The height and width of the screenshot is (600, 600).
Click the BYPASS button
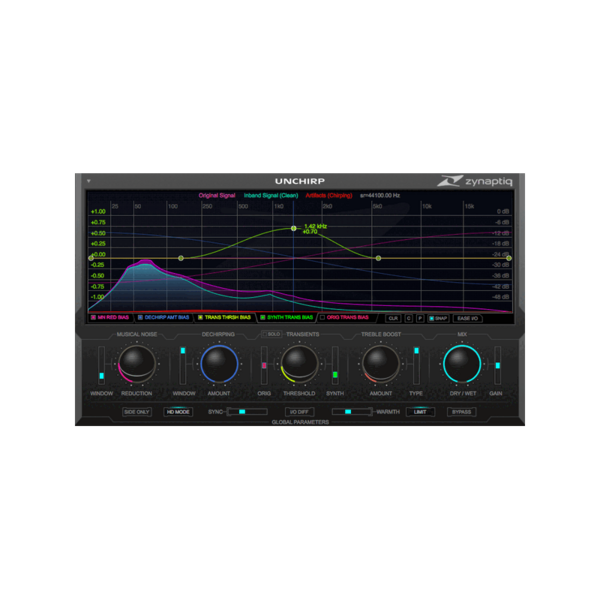(461, 412)
